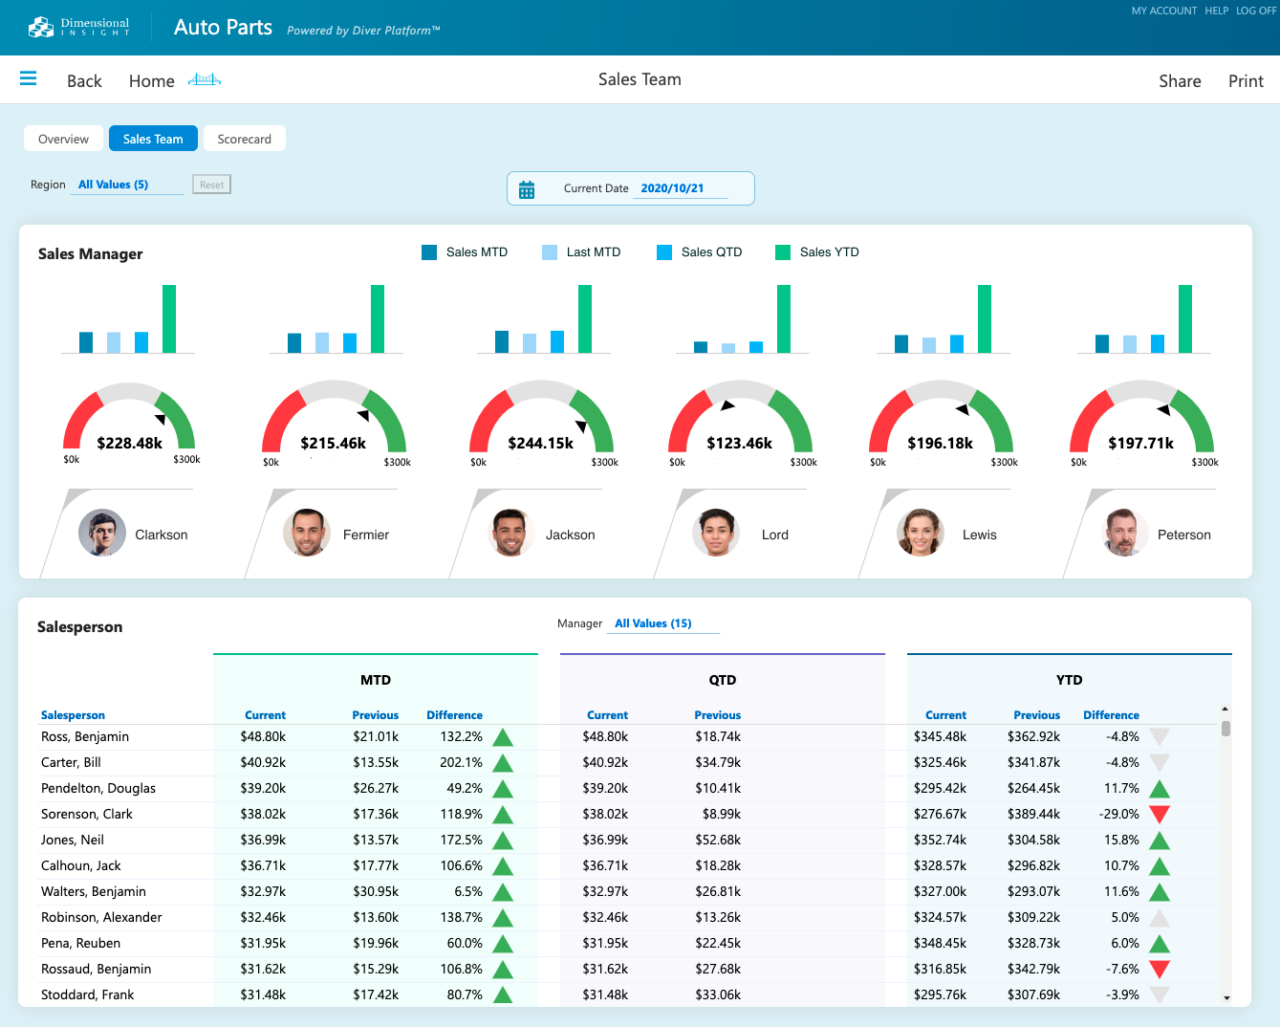The width and height of the screenshot is (1280, 1027).
Task: Open the calendar icon in Current Date
Action: (527, 188)
